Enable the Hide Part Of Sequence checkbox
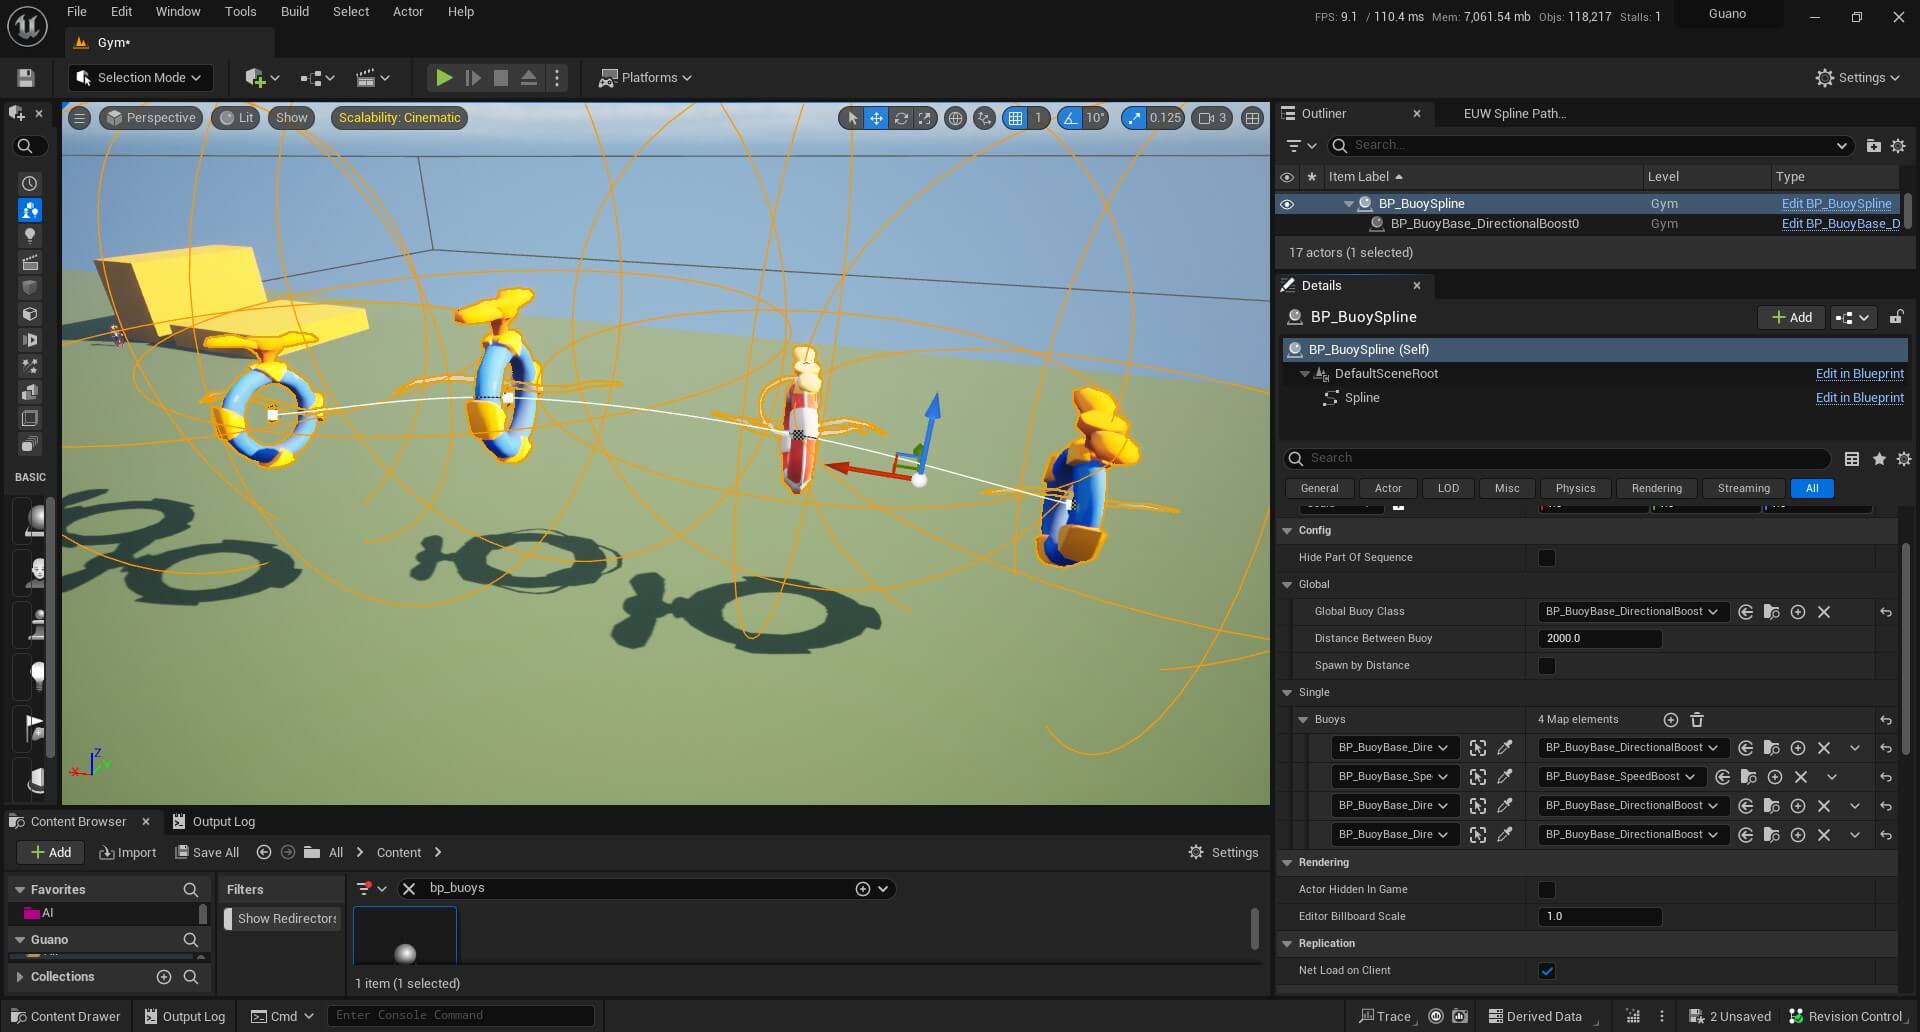 click(x=1547, y=558)
